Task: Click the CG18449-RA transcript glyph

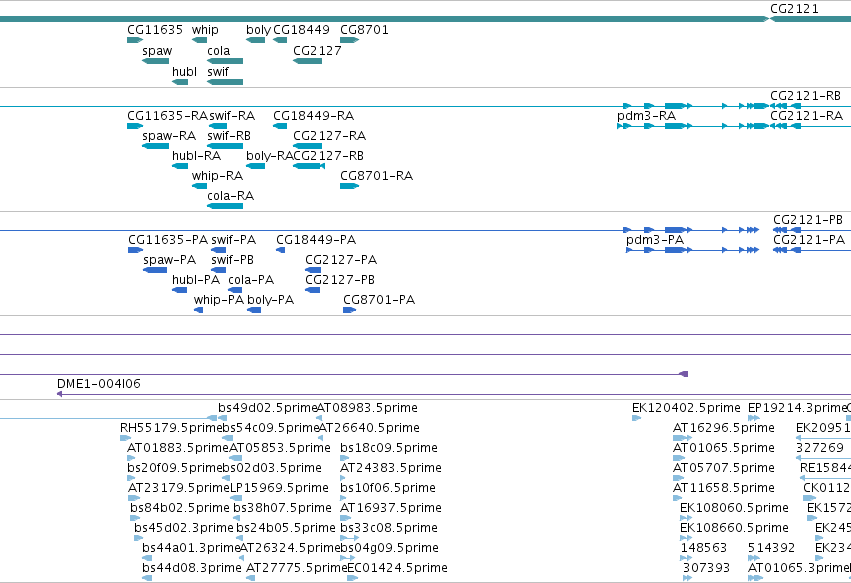Action: pyautogui.click(x=280, y=126)
